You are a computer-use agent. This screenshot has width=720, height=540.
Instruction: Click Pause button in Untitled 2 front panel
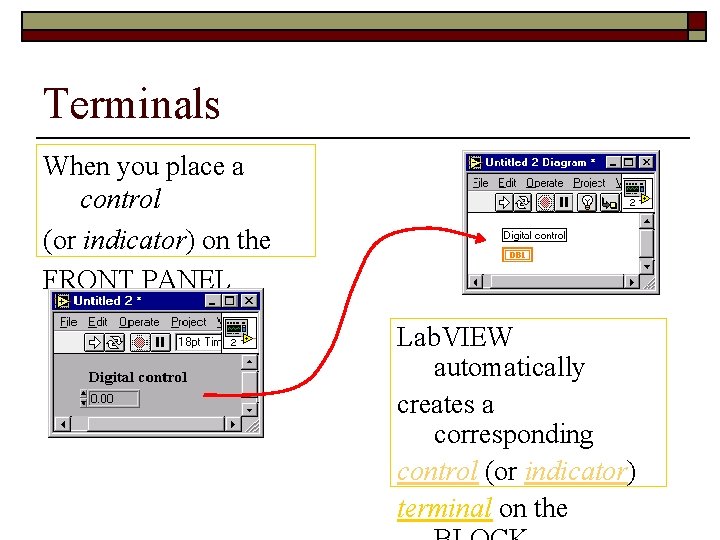[x=160, y=343]
